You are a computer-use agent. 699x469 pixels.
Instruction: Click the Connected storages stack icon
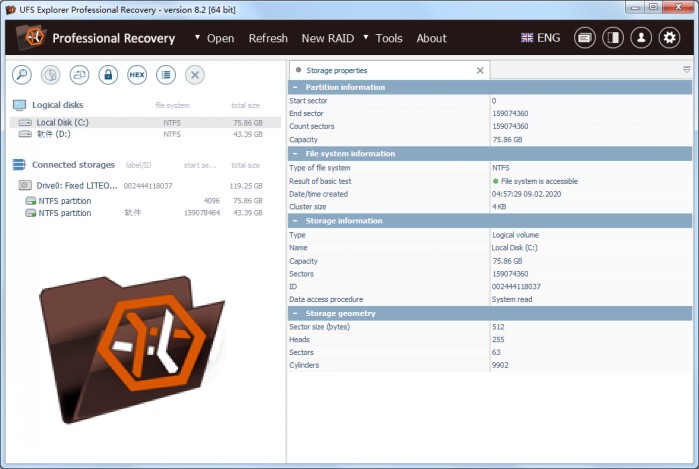[19, 165]
